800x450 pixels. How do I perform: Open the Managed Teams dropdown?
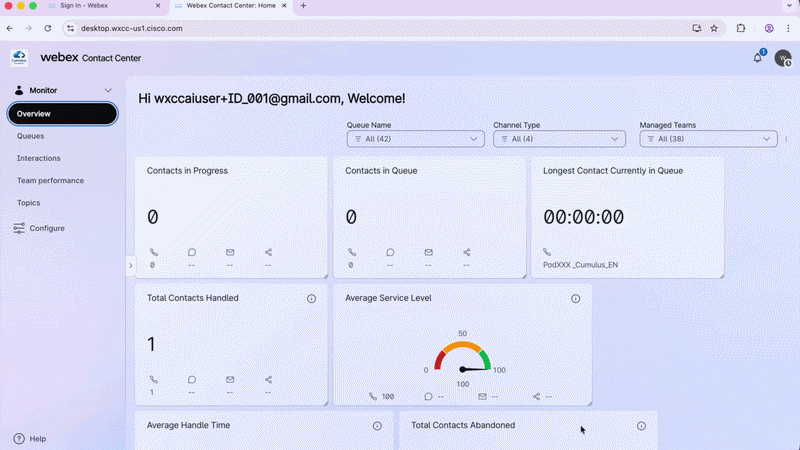[x=708, y=139]
